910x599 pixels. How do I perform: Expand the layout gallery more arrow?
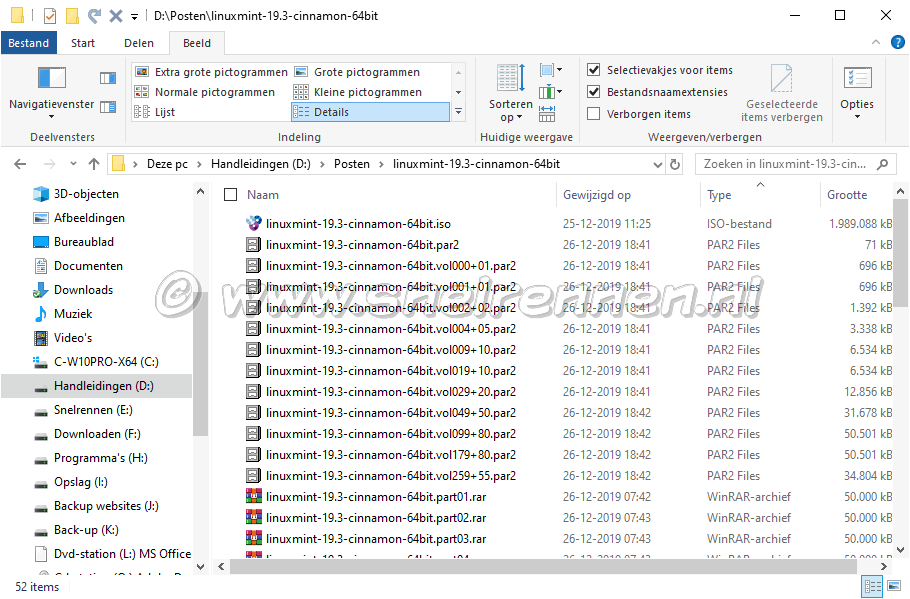pyautogui.click(x=458, y=111)
